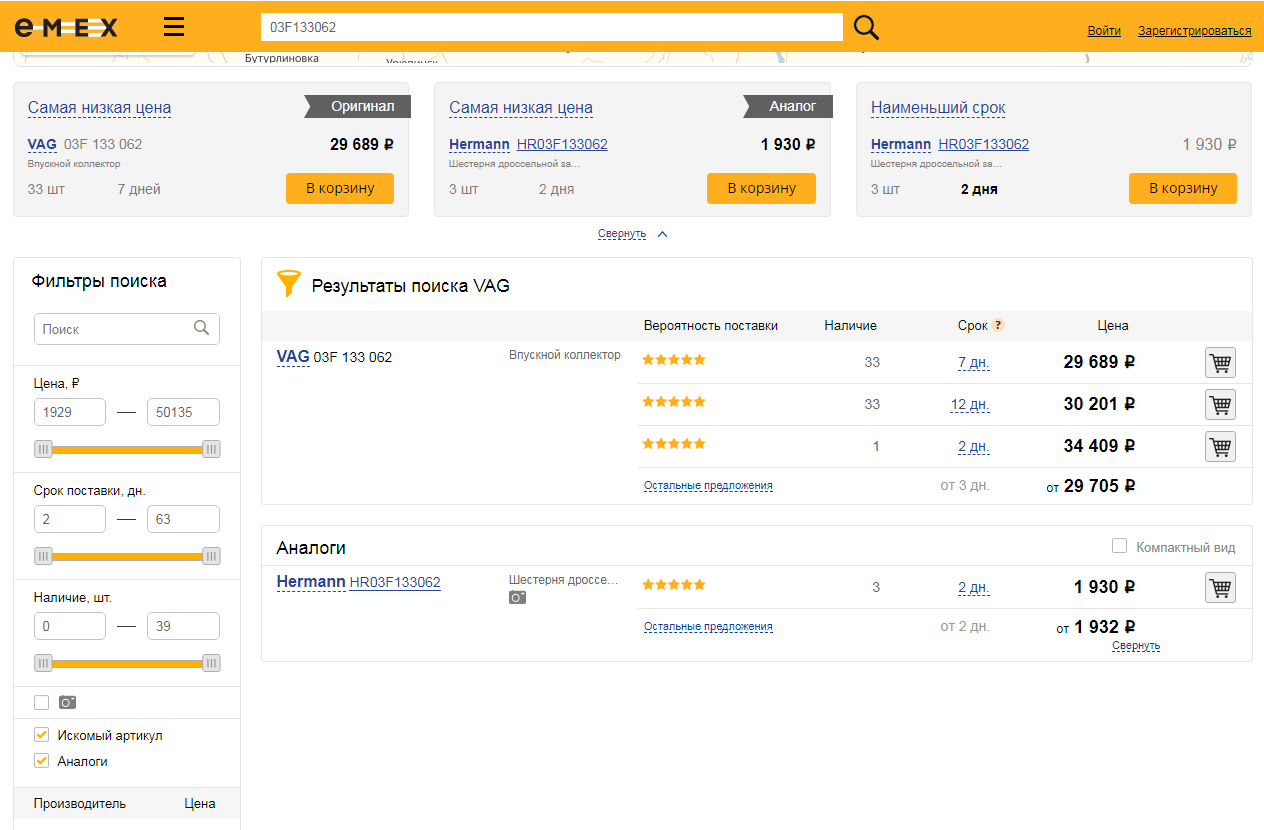Open the Наименьший срок card title
The width and height of the screenshot is (1264, 830).
(x=938, y=108)
